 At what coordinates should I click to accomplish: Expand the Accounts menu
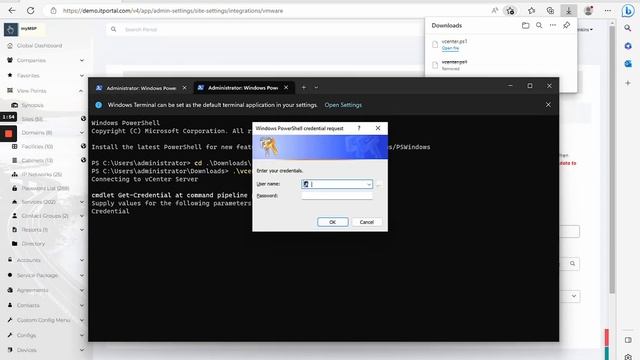click(82, 260)
